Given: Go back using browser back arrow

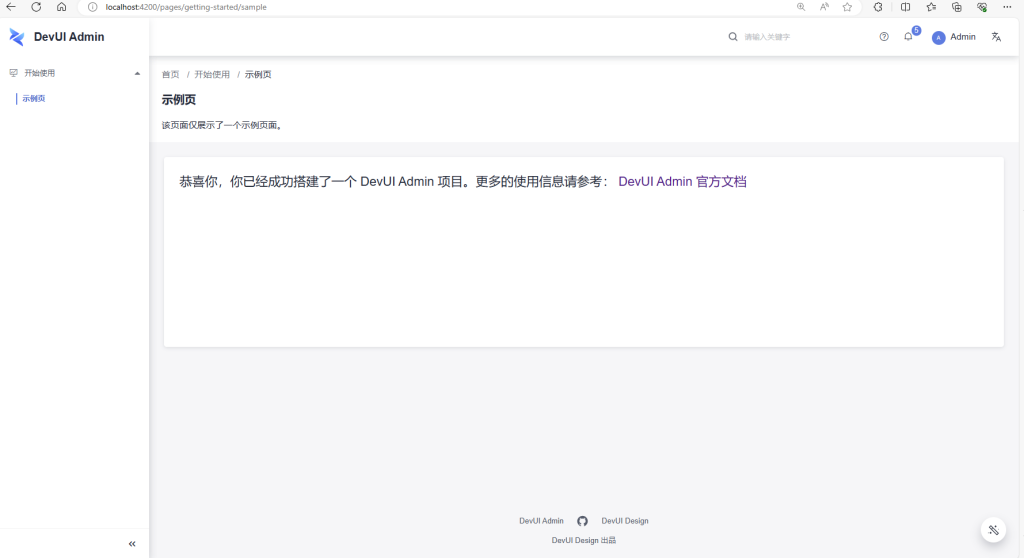Looking at the screenshot, I should pos(11,7).
